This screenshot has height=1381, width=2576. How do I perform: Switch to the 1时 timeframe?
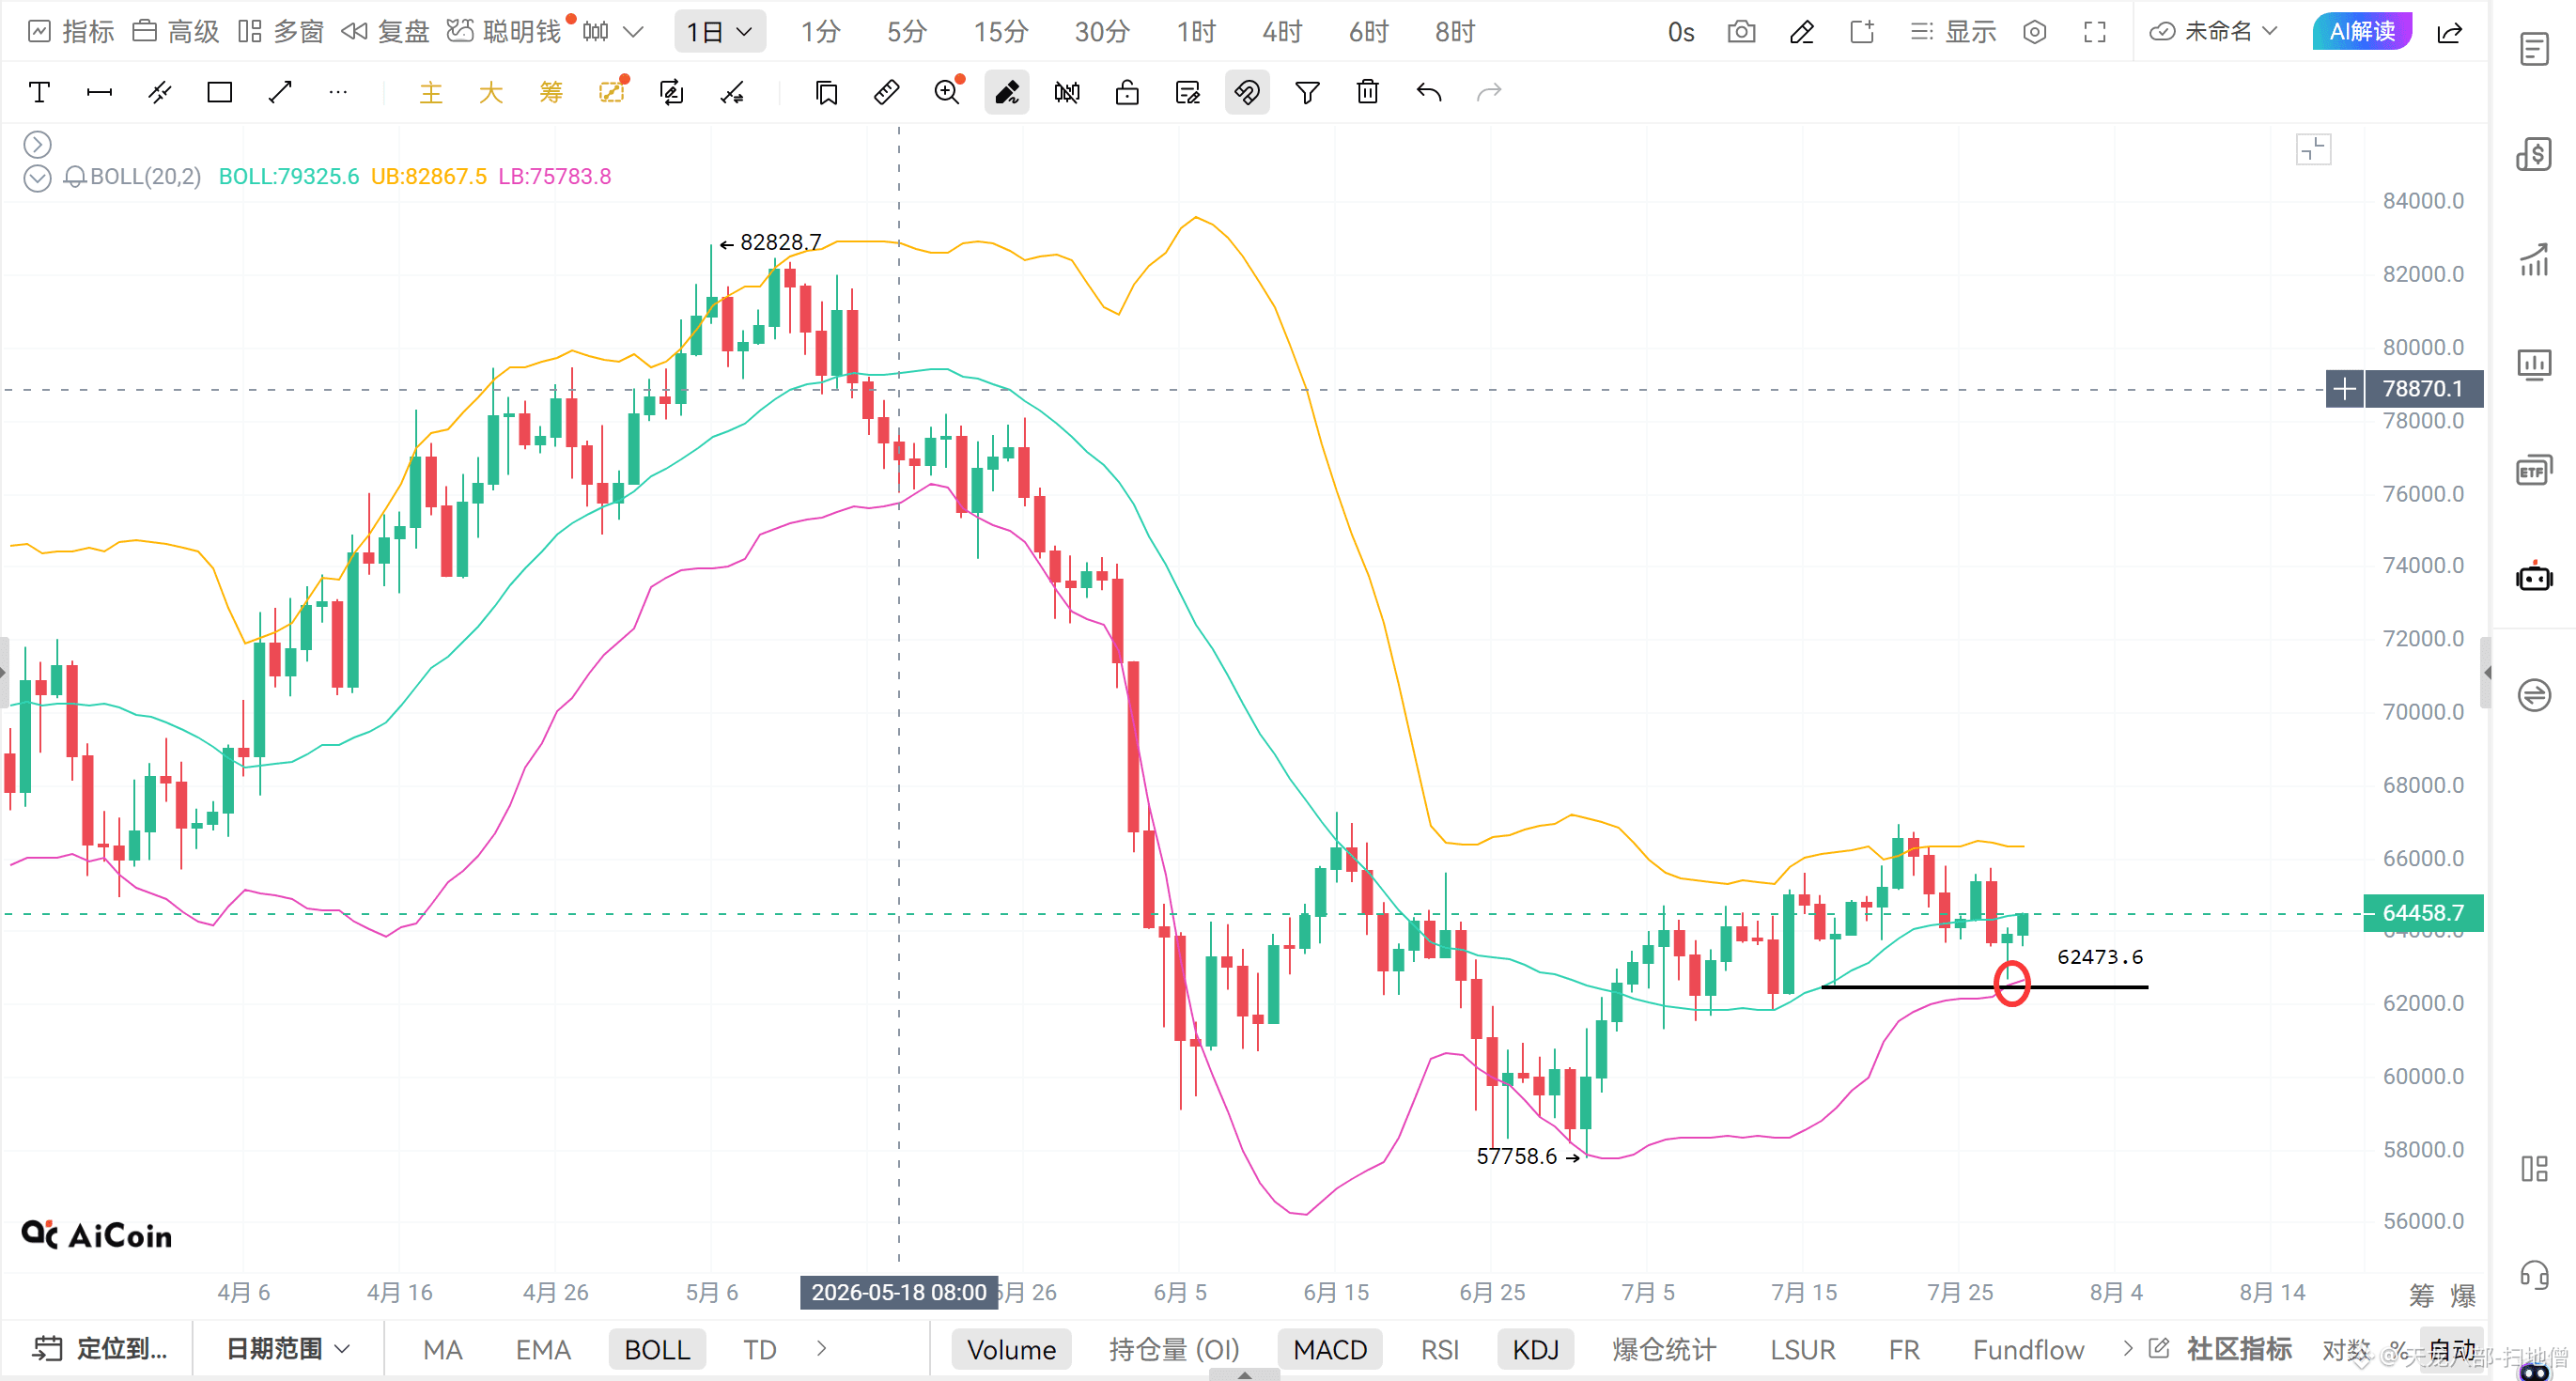[x=1195, y=32]
